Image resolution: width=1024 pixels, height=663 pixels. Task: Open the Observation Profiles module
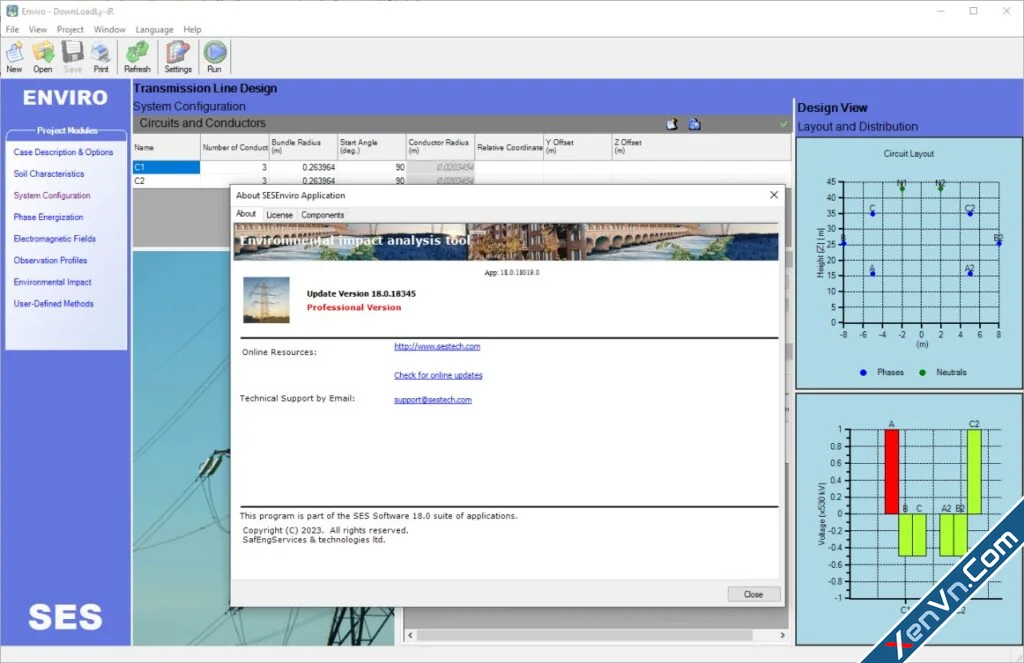pos(50,260)
